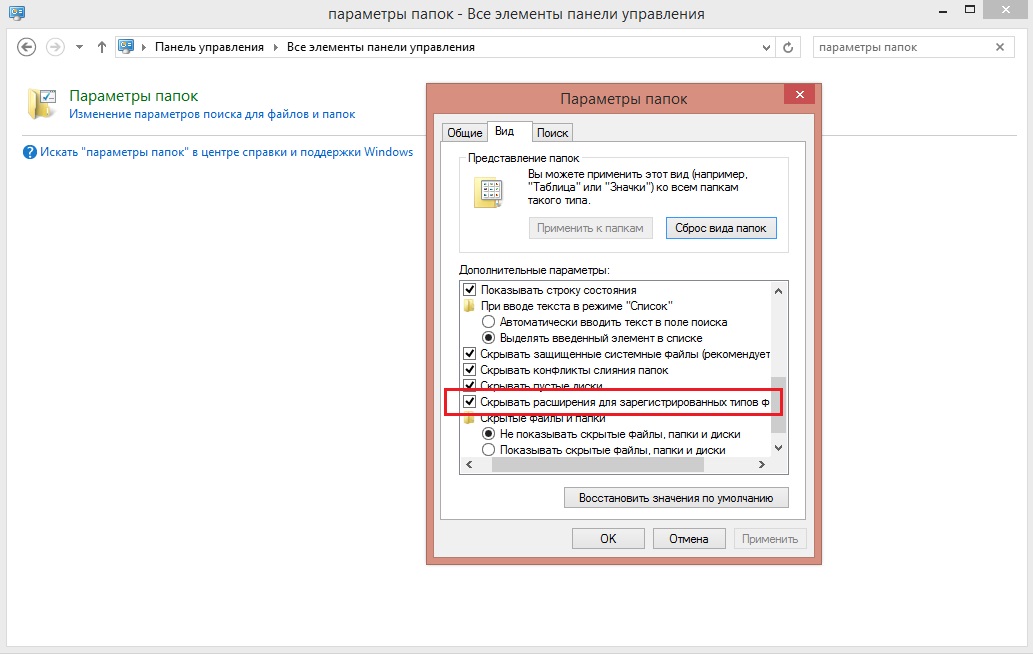Open recent locations dropdown arrow
Image resolution: width=1033 pixels, height=654 pixels.
[x=79, y=47]
